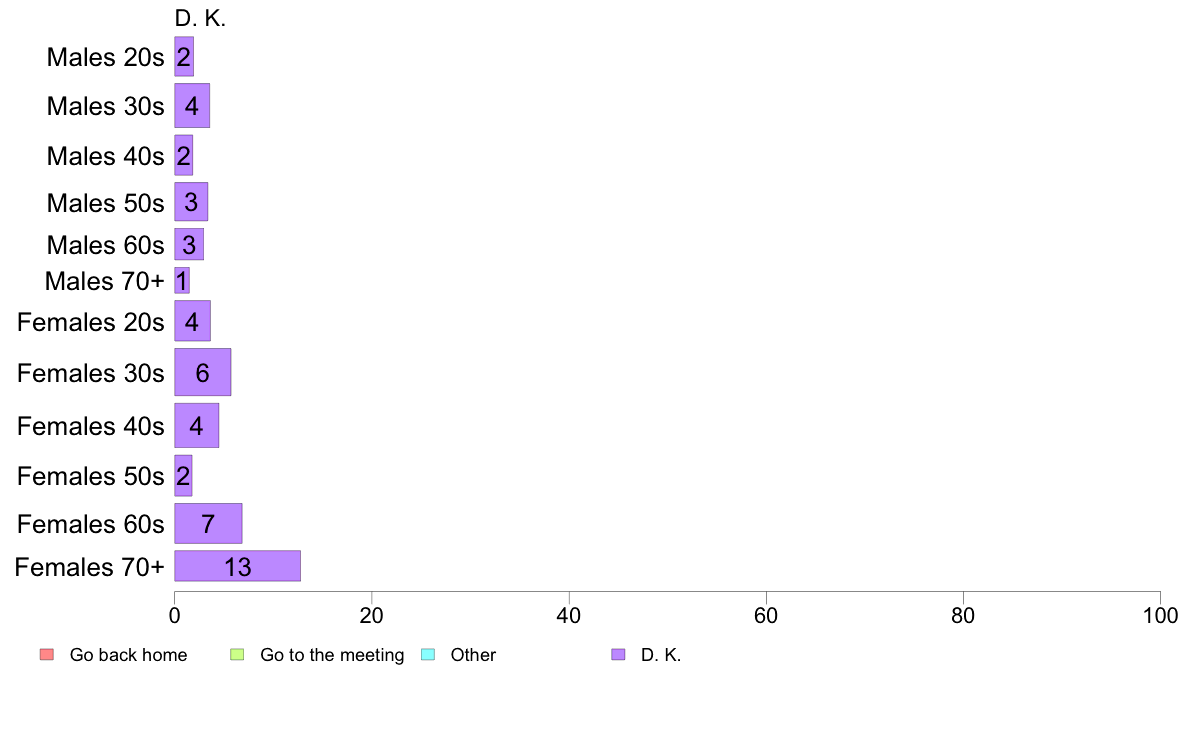Click the Females 20s category label
The width and height of the screenshot is (1188, 736).
pyautogui.click(x=91, y=322)
